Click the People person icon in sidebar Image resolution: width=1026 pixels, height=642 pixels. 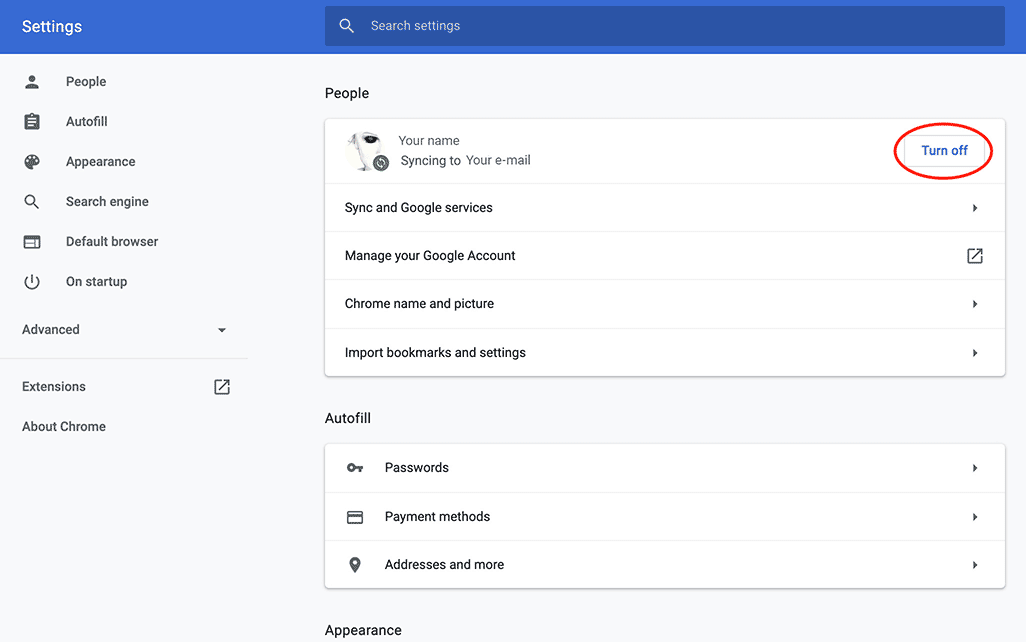pyautogui.click(x=32, y=82)
